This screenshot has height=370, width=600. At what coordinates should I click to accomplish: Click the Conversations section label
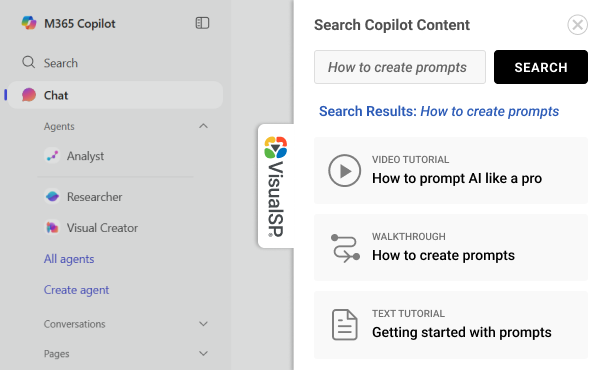tap(74, 324)
